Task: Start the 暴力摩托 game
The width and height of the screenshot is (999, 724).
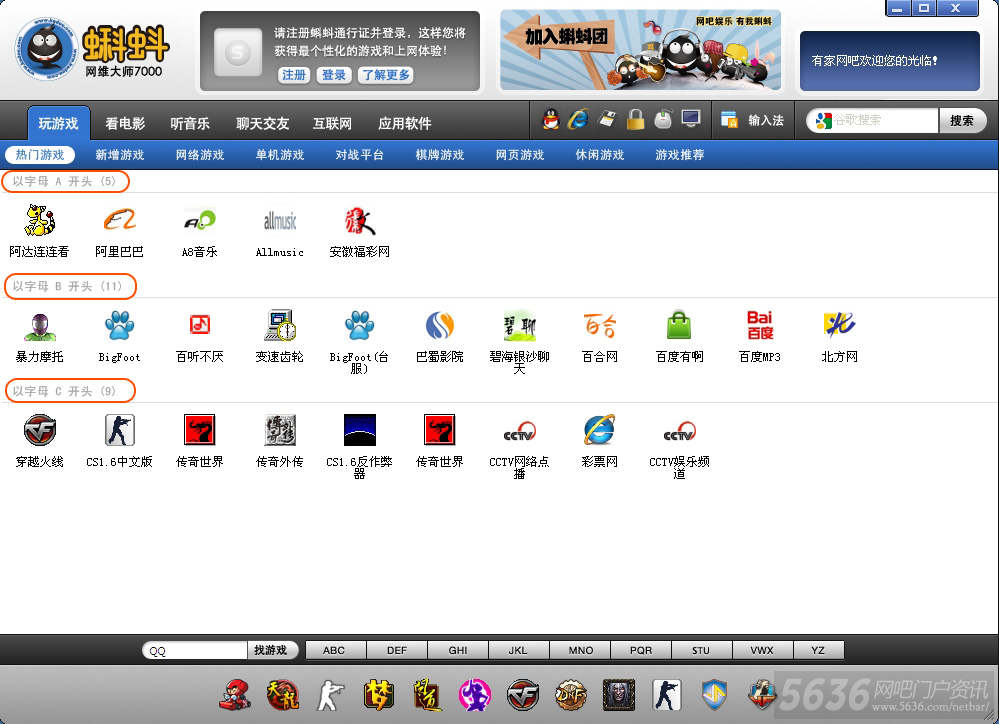Action: tap(40, 337)
